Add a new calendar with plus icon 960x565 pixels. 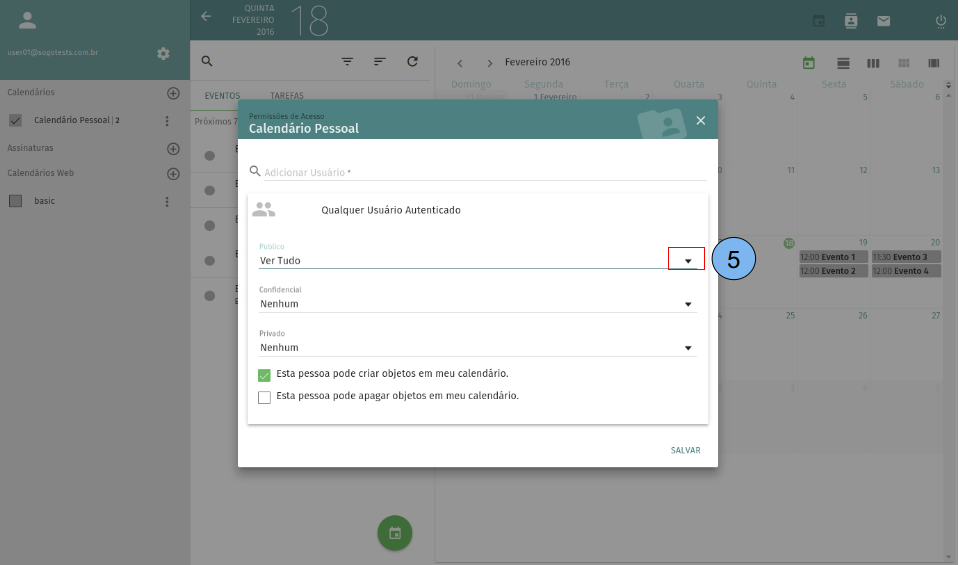pyautogui.click(x=172, y=93)
